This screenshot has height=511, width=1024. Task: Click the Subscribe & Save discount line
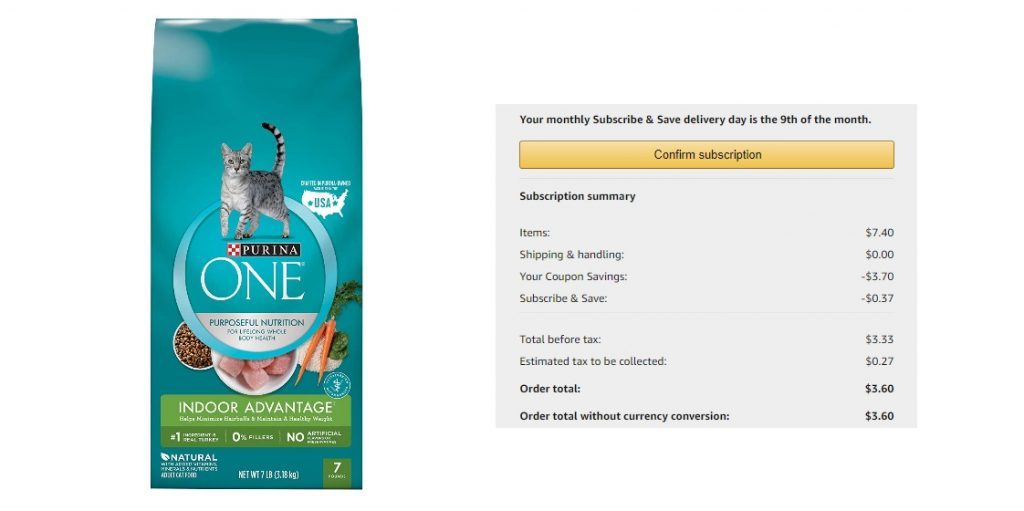pos(707,299)
